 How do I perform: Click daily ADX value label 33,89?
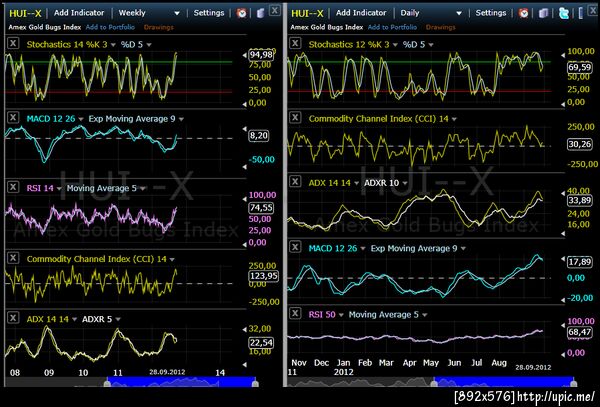click(580, 200)
